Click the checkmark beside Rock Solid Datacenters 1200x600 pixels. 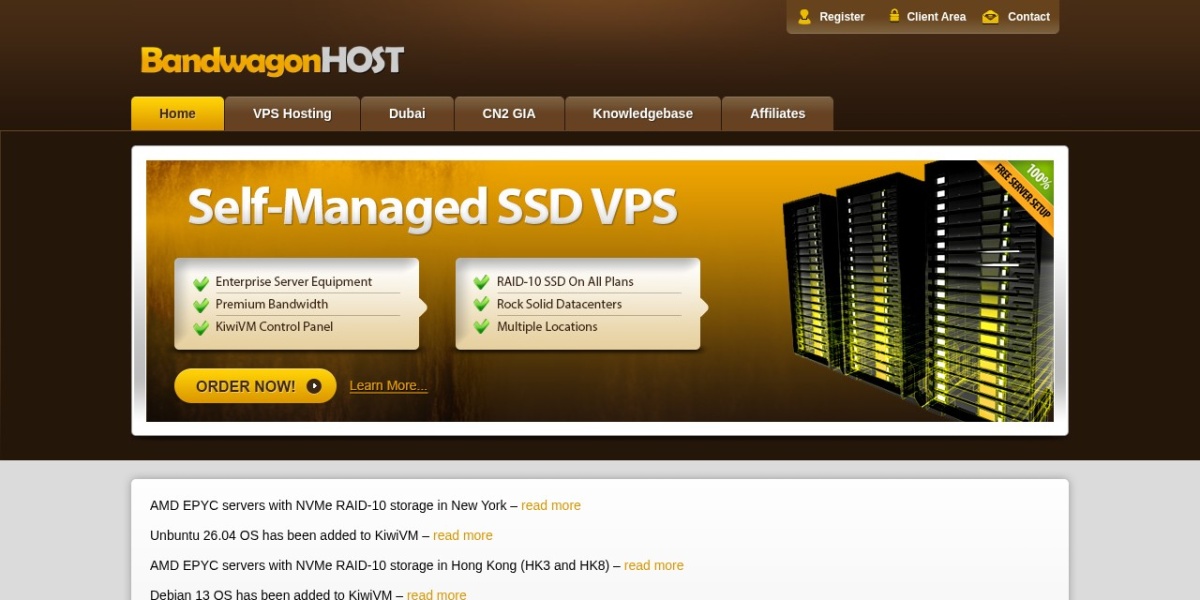482,305
